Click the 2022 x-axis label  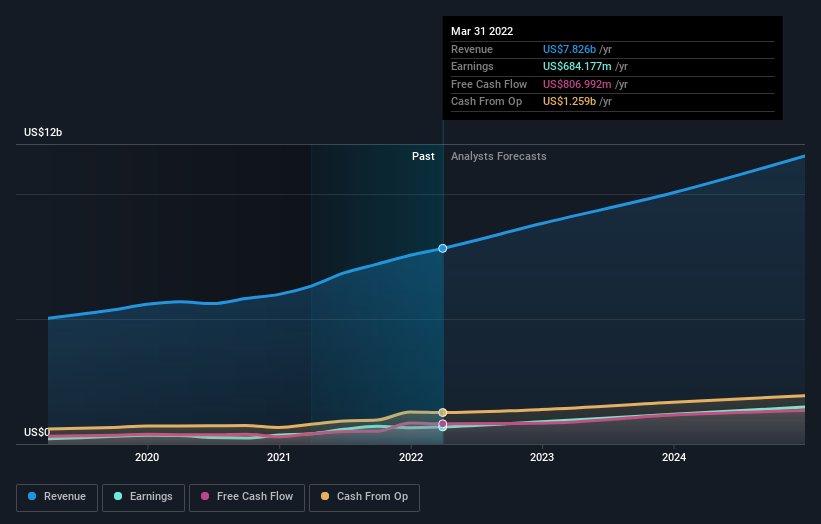point(411,457)
